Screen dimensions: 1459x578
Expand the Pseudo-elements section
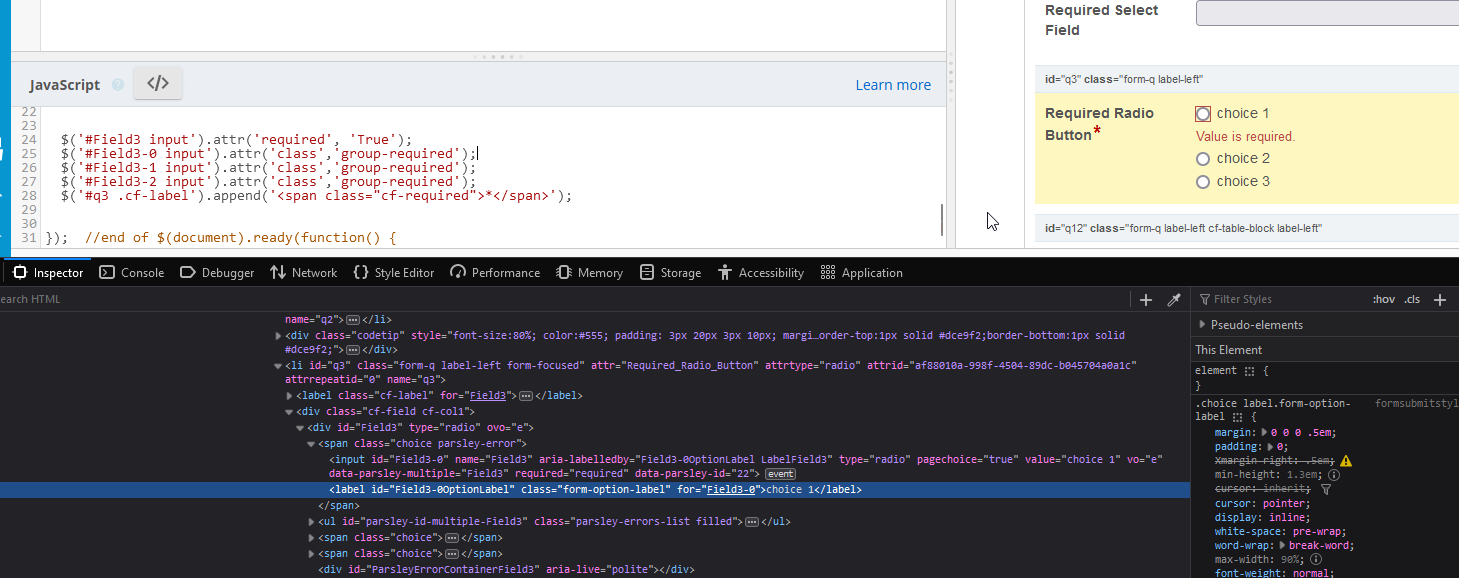click(x=1202, y=325)
